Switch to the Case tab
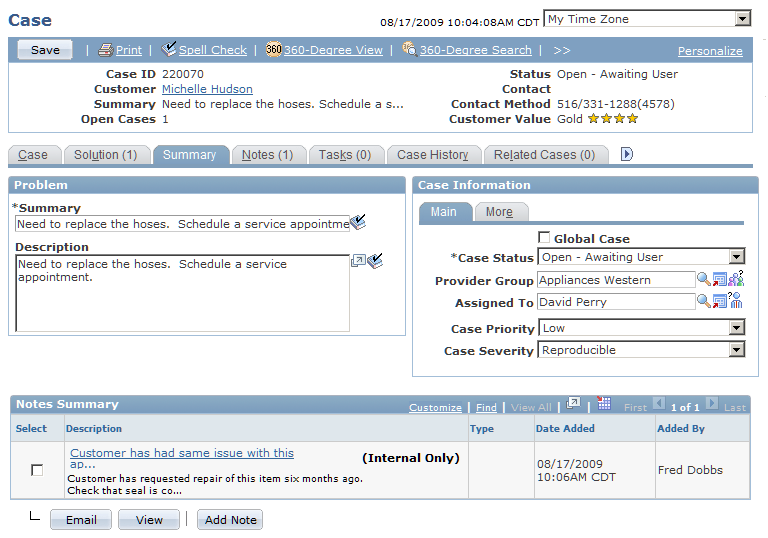The width and height of the screenshot is (768, 538). coord(33,155)
